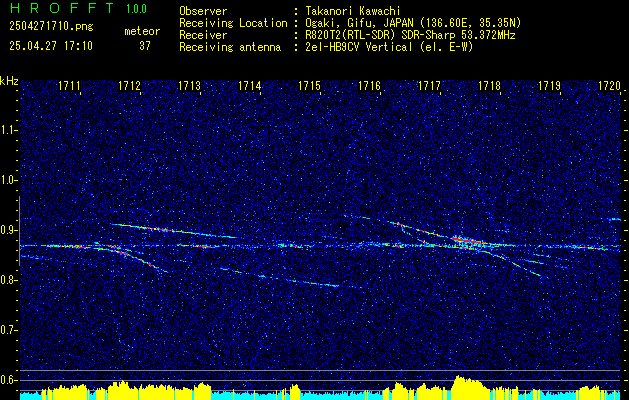Click the HROFFT title text
This screenshot has height=400, width=629.
(62, 8)
